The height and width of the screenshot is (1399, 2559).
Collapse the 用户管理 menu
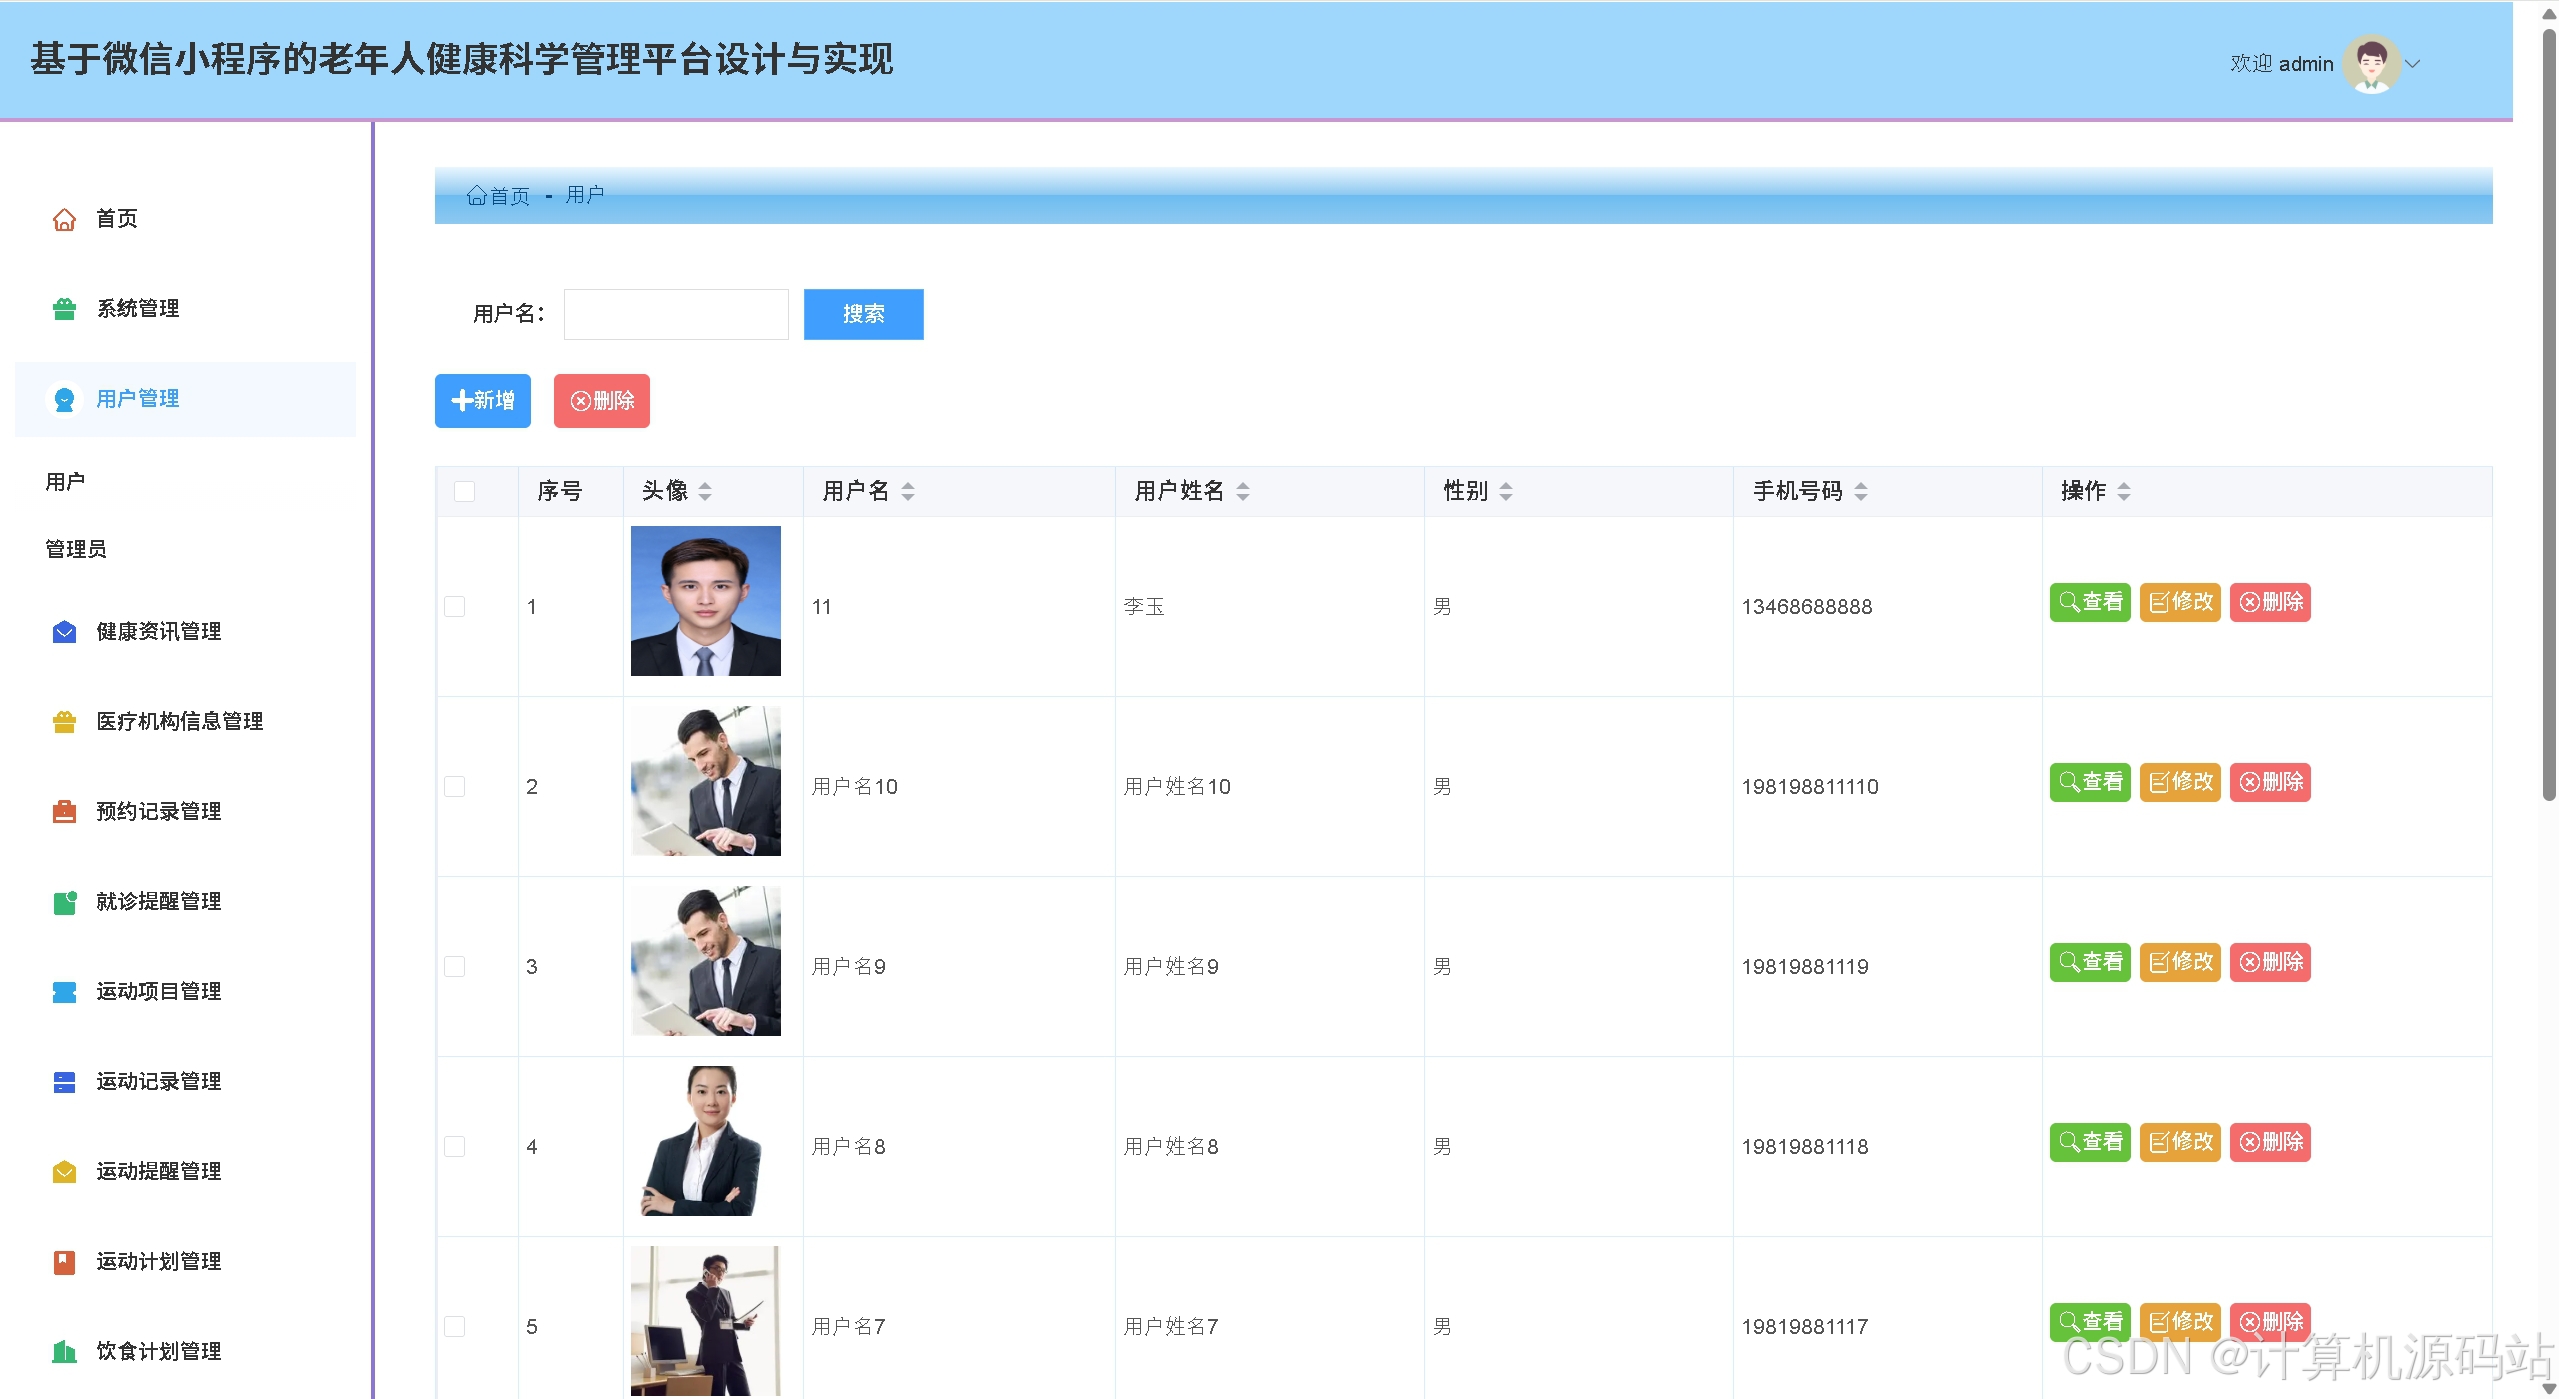click(185, 399)
